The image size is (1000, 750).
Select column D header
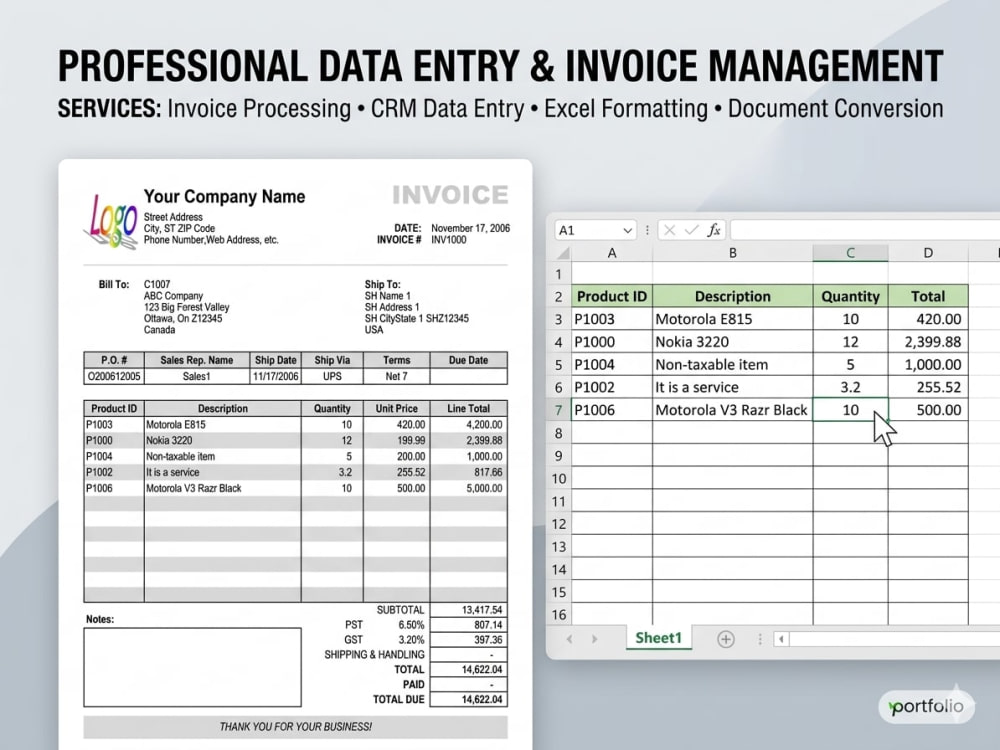[928, 253]
